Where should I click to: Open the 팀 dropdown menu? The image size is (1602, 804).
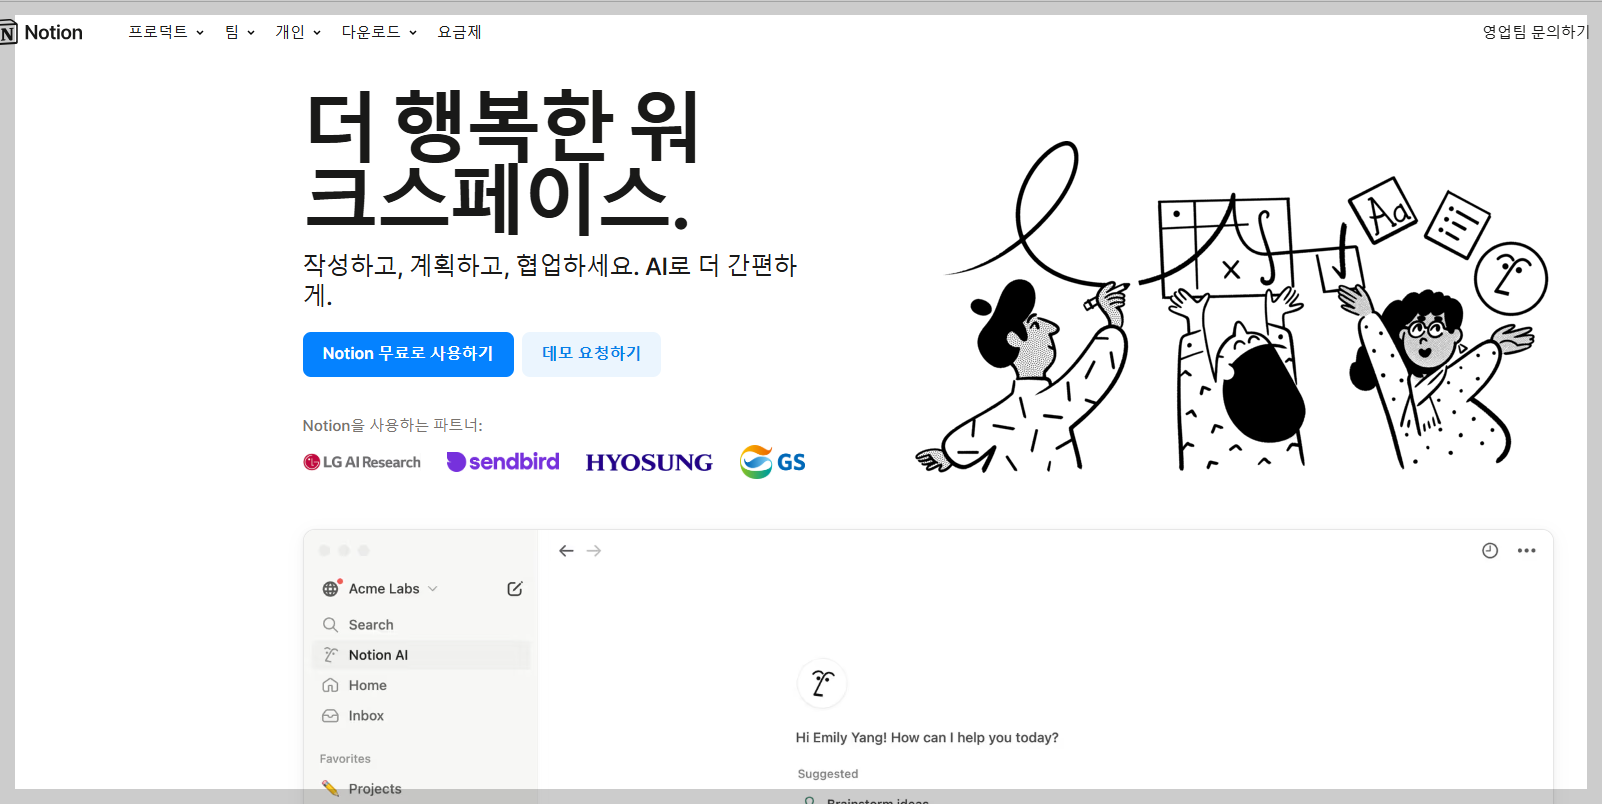(240, 32)
